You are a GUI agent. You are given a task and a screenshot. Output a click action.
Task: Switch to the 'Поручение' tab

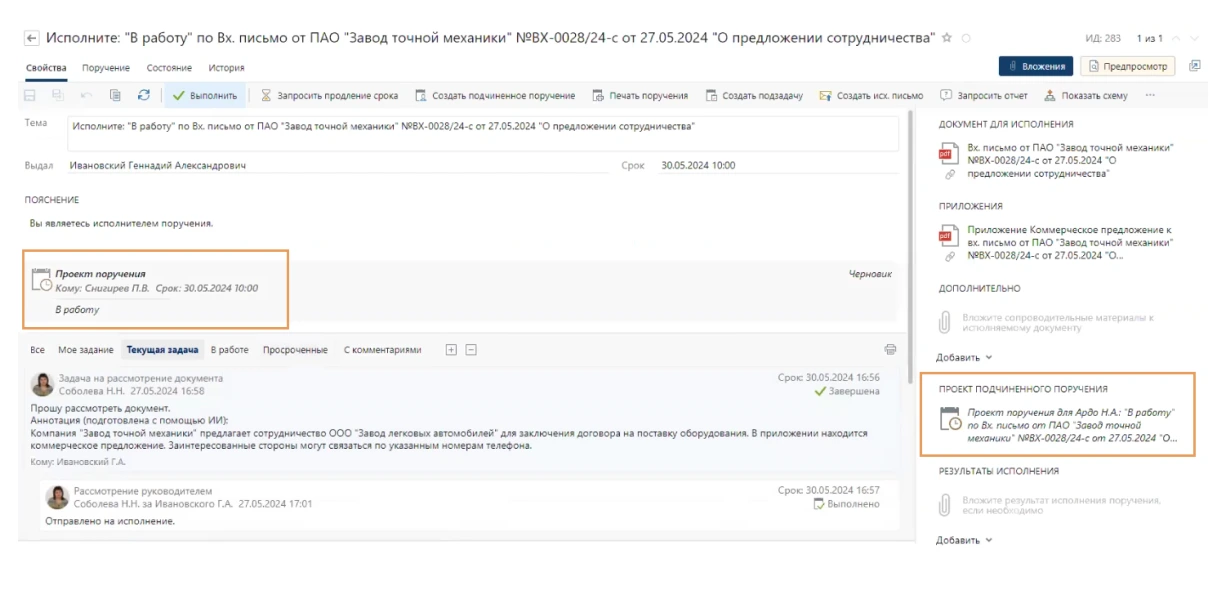coord(106,68)
